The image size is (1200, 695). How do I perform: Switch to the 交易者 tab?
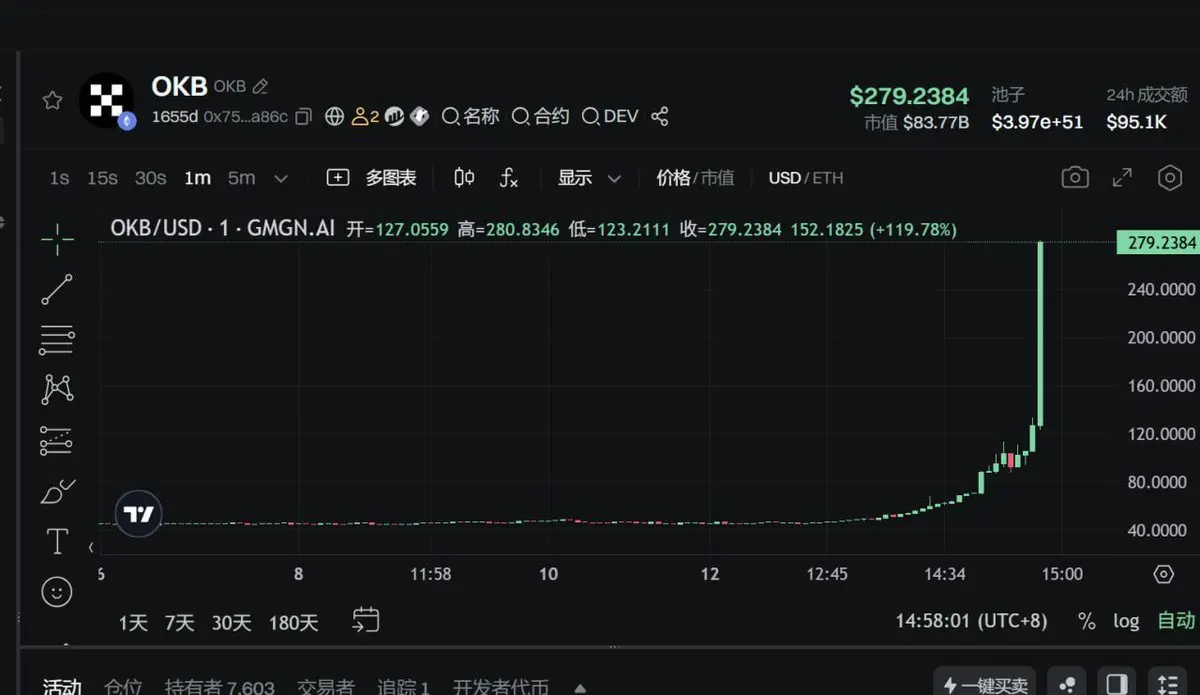(325, 687)
